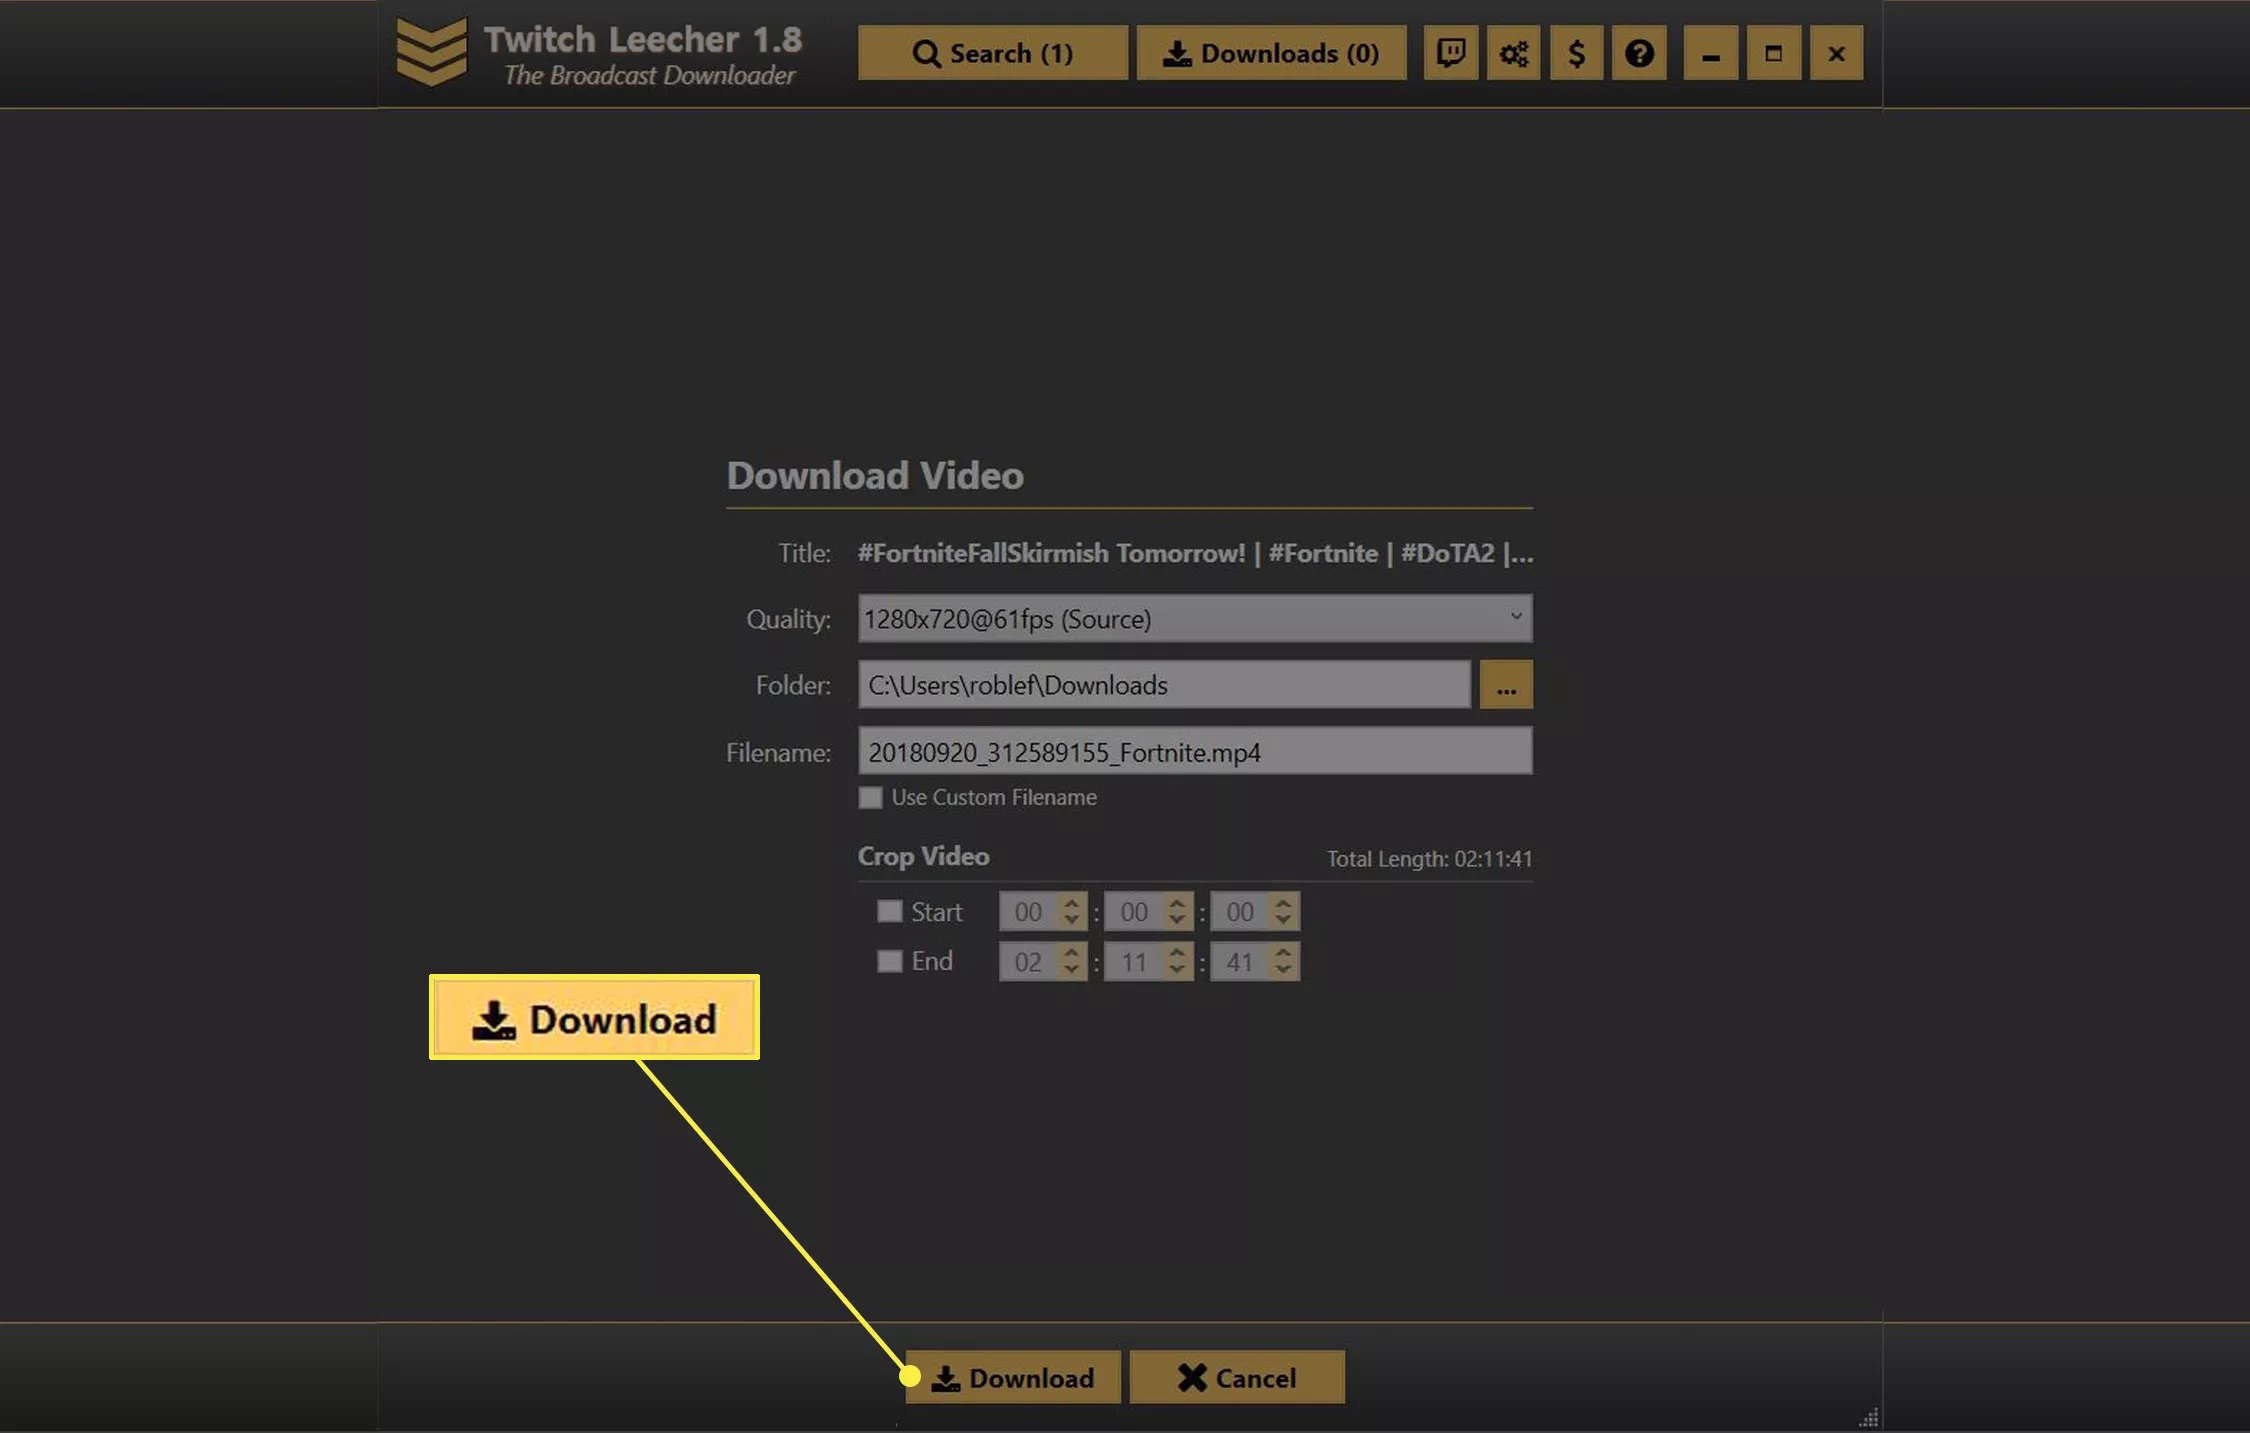Cancel the download dialog
Screen dimensions: 2250x1433
click(1236, 1378)
